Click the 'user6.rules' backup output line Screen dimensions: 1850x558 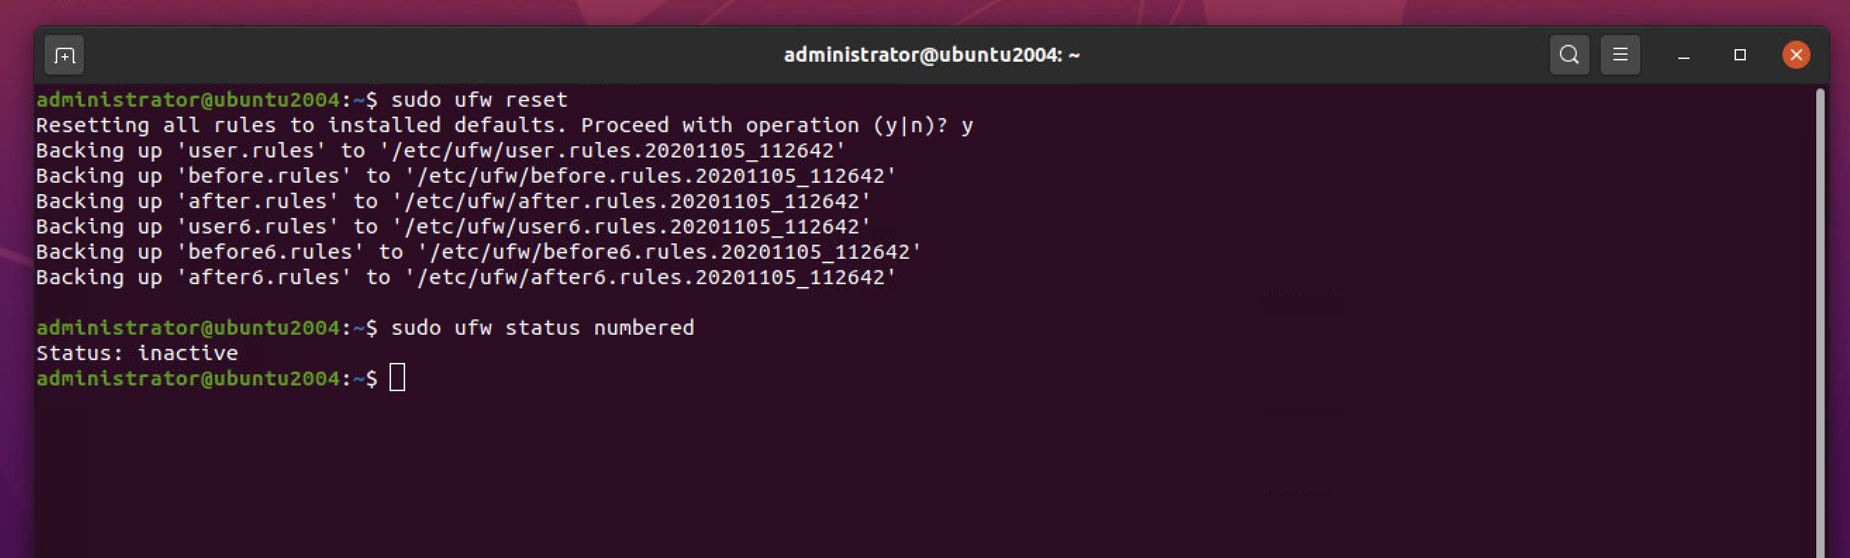pos(453,227)
